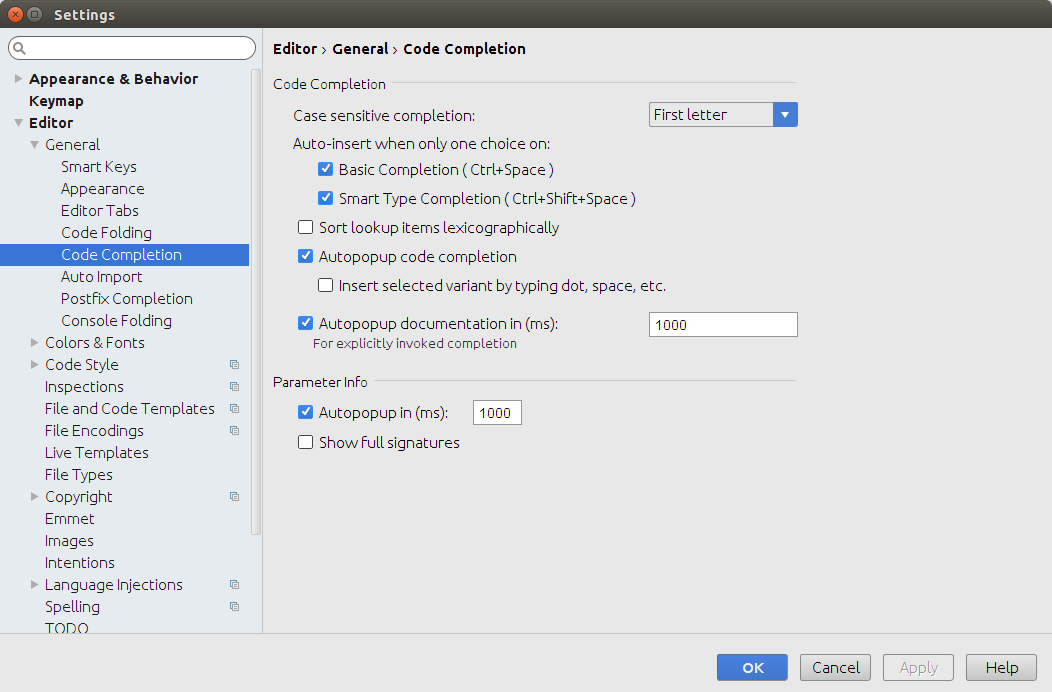Screen dimensions: 1052x692
Task: Click the project-level icon beside Code Style
Action: click(234, 365)
